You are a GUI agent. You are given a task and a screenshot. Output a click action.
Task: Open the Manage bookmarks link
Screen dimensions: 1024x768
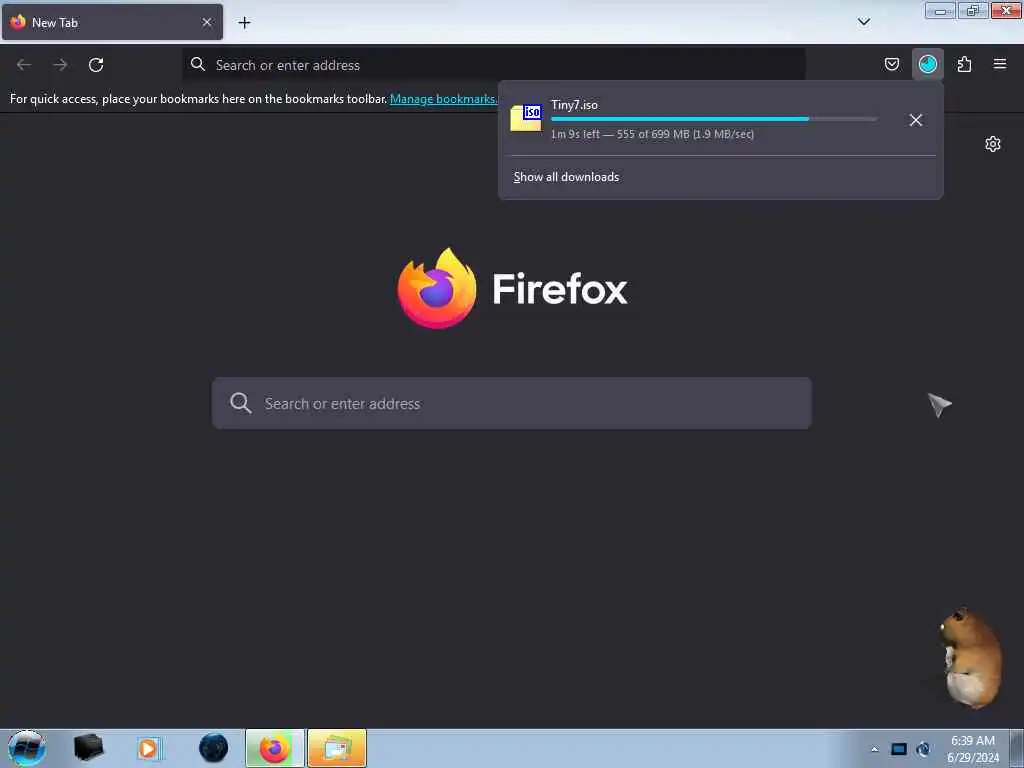pos(443,99)
